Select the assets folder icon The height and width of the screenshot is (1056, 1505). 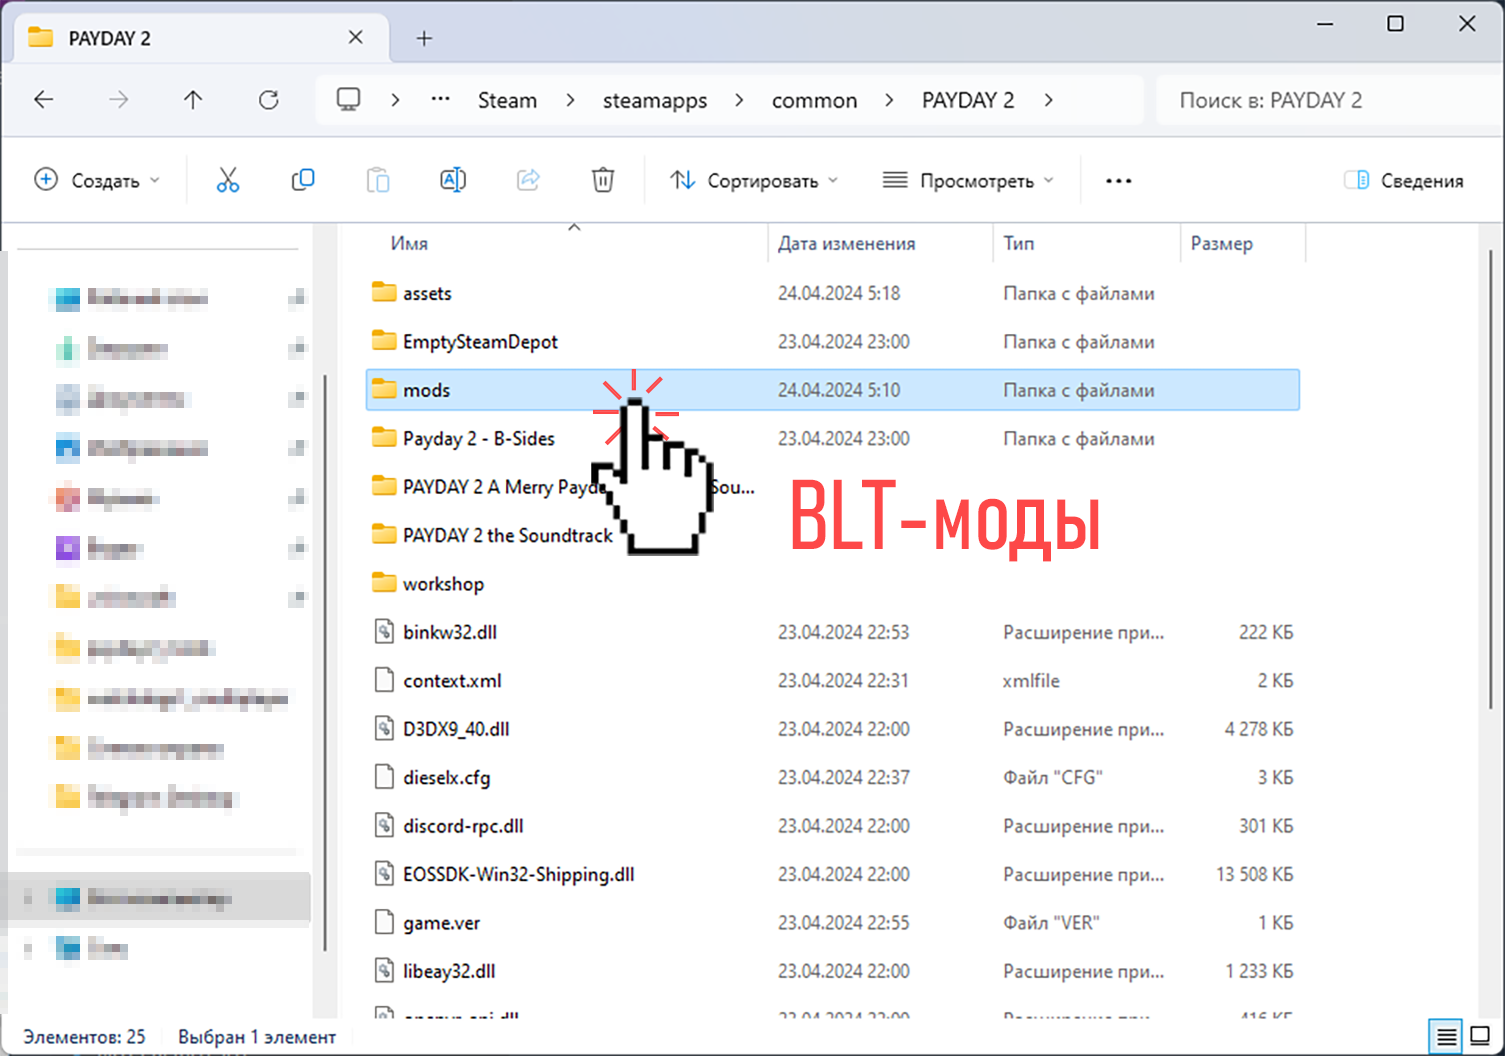click(x=384, y=293)
